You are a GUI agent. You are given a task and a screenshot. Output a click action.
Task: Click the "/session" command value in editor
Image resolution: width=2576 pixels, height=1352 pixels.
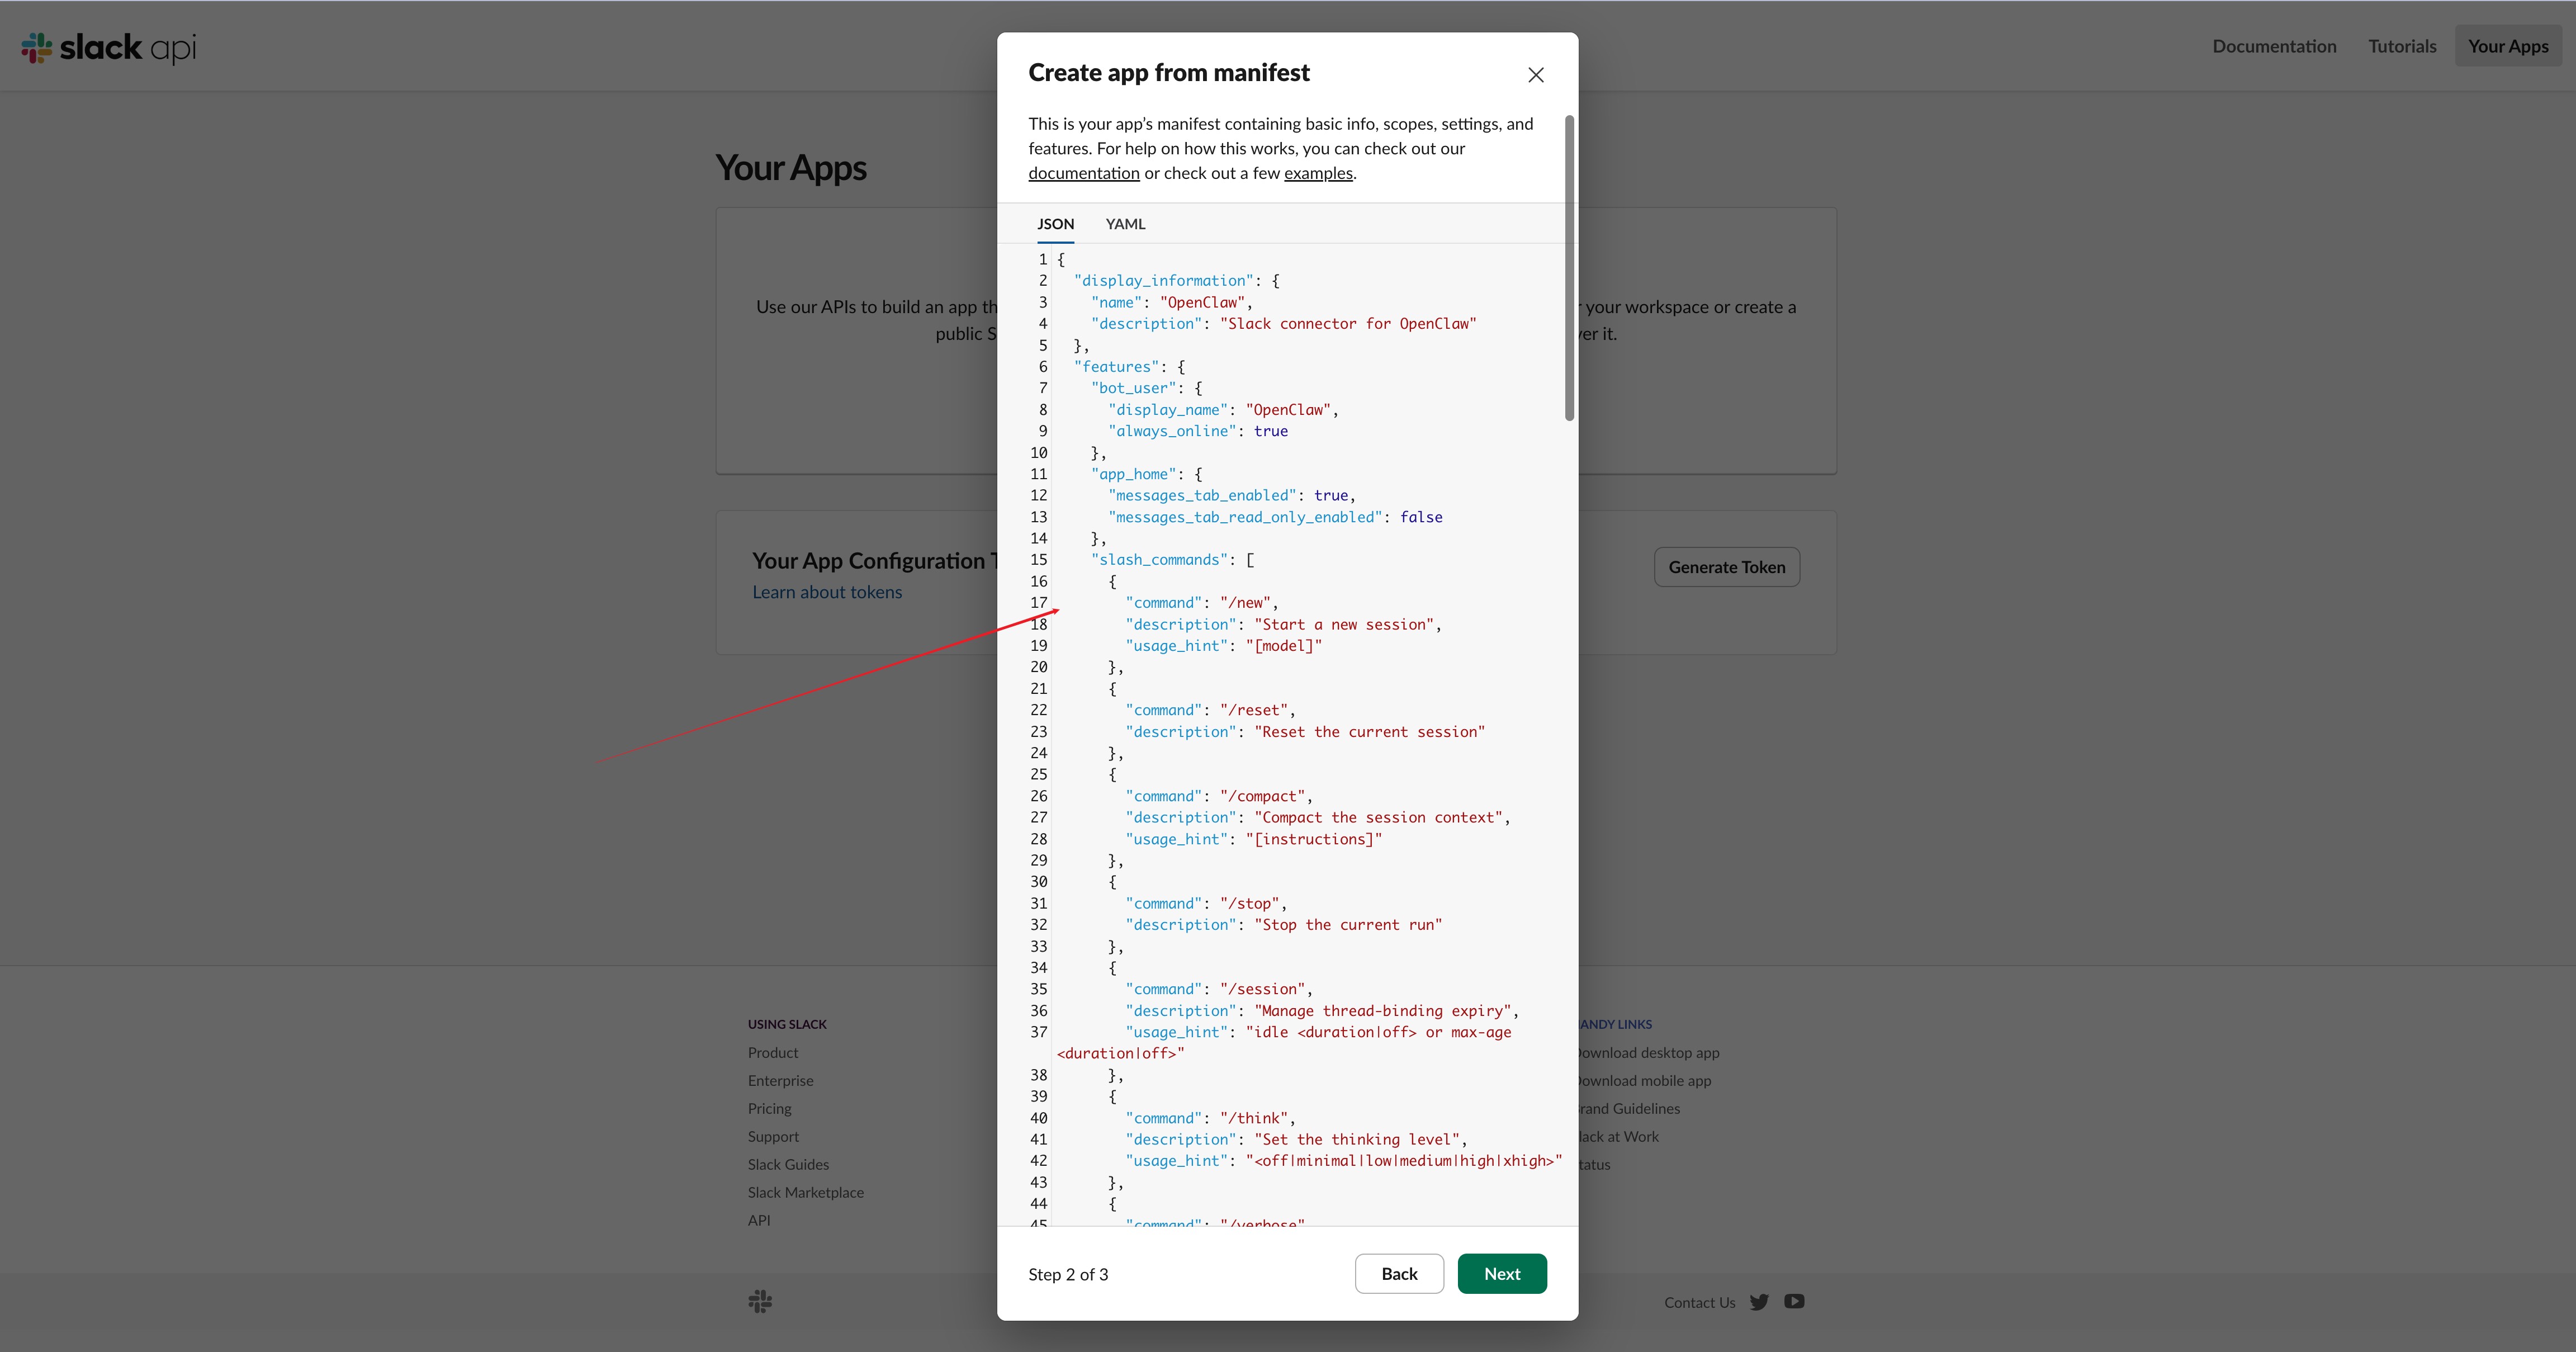pyautogui.click(x=1262, y=989)
